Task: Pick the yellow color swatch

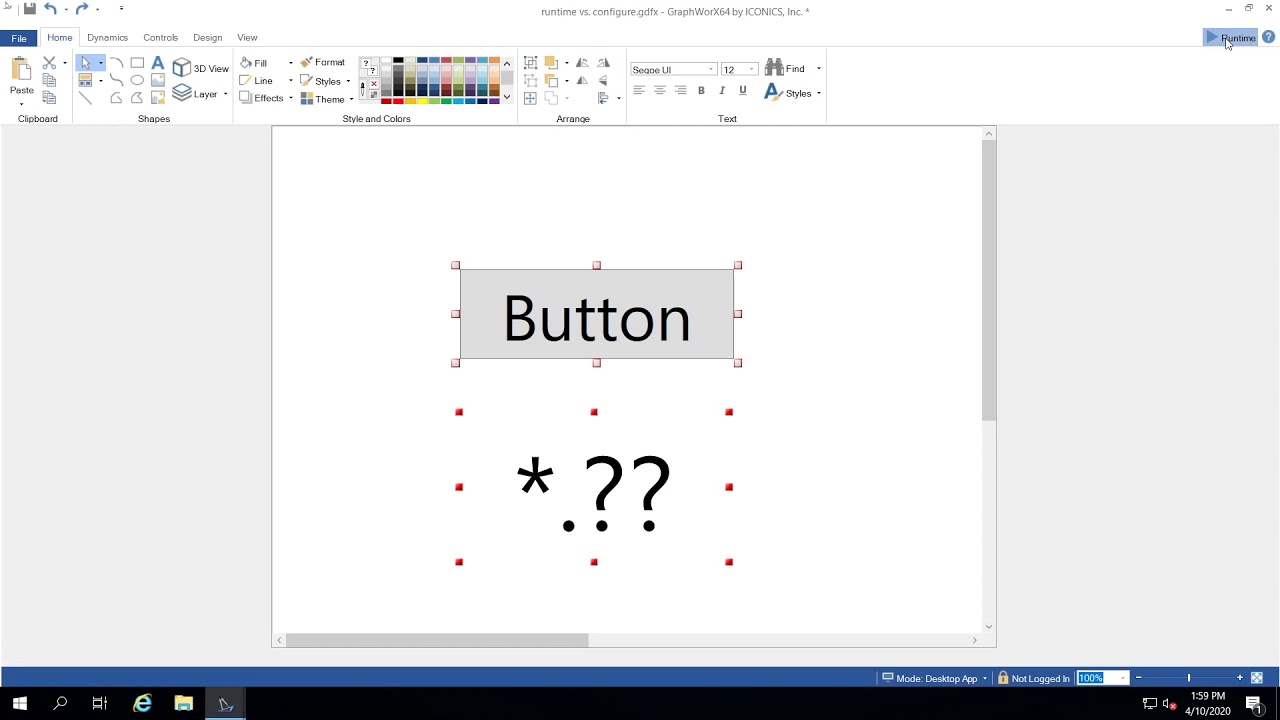Action: pyautogui.click(x=422, y=101)
